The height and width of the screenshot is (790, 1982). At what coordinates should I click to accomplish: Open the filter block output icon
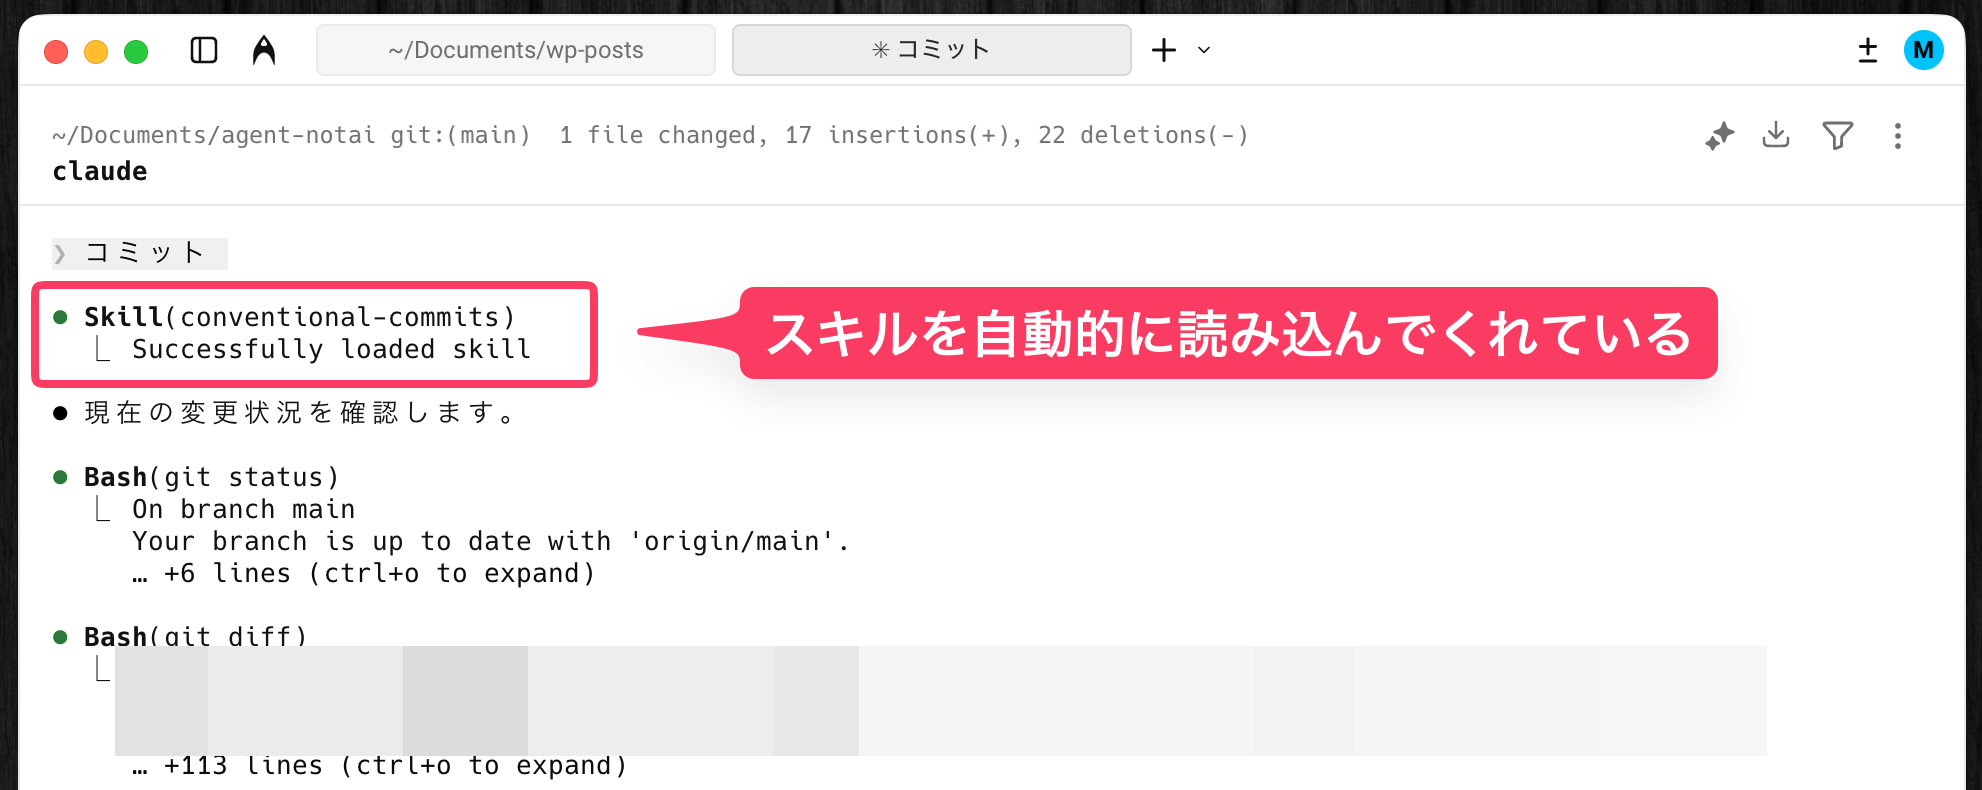(1837, 135)
